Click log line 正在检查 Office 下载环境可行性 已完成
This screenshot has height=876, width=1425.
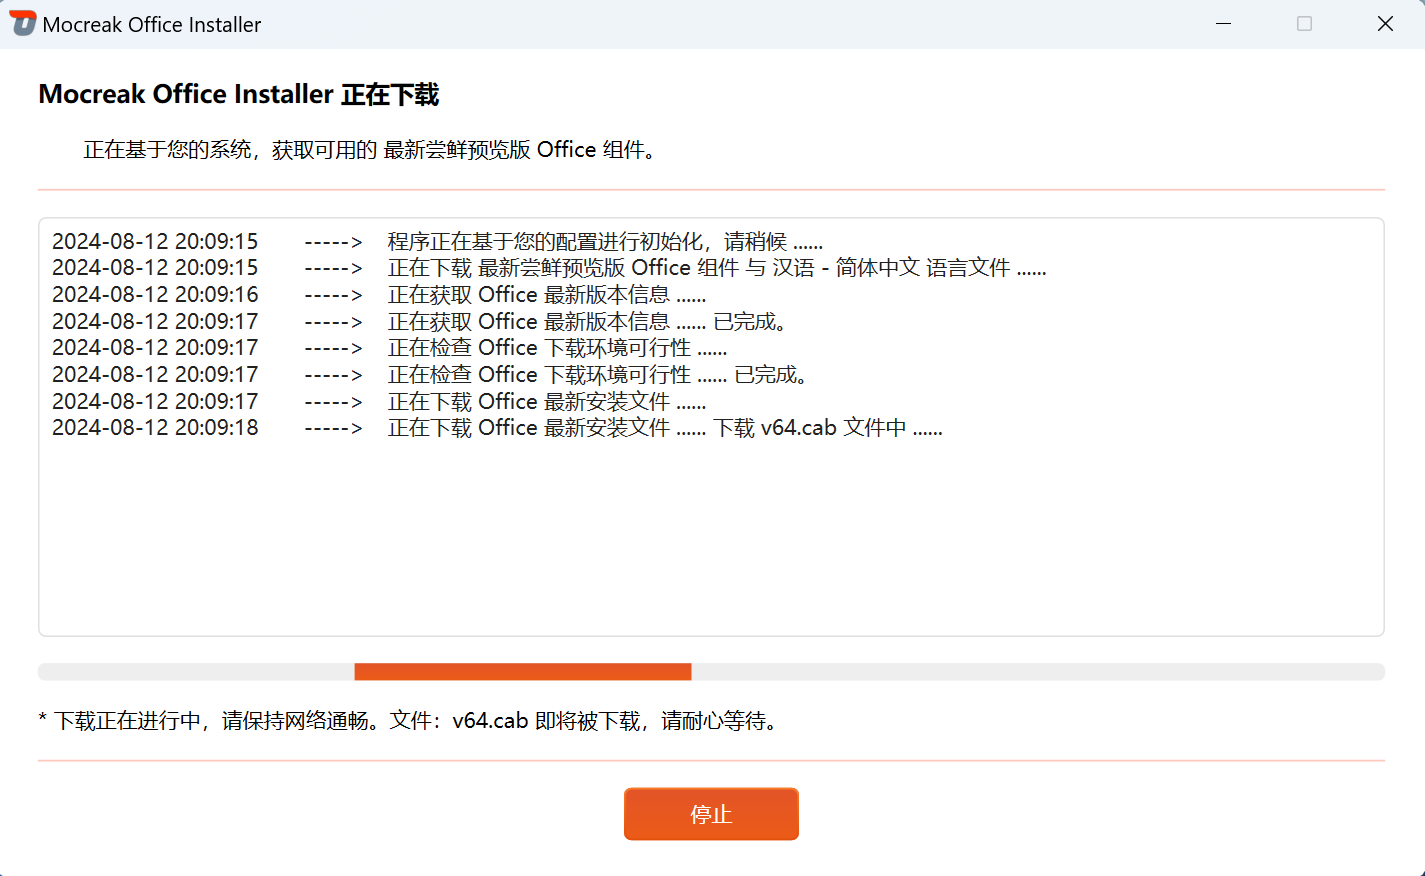pos(597,375)
